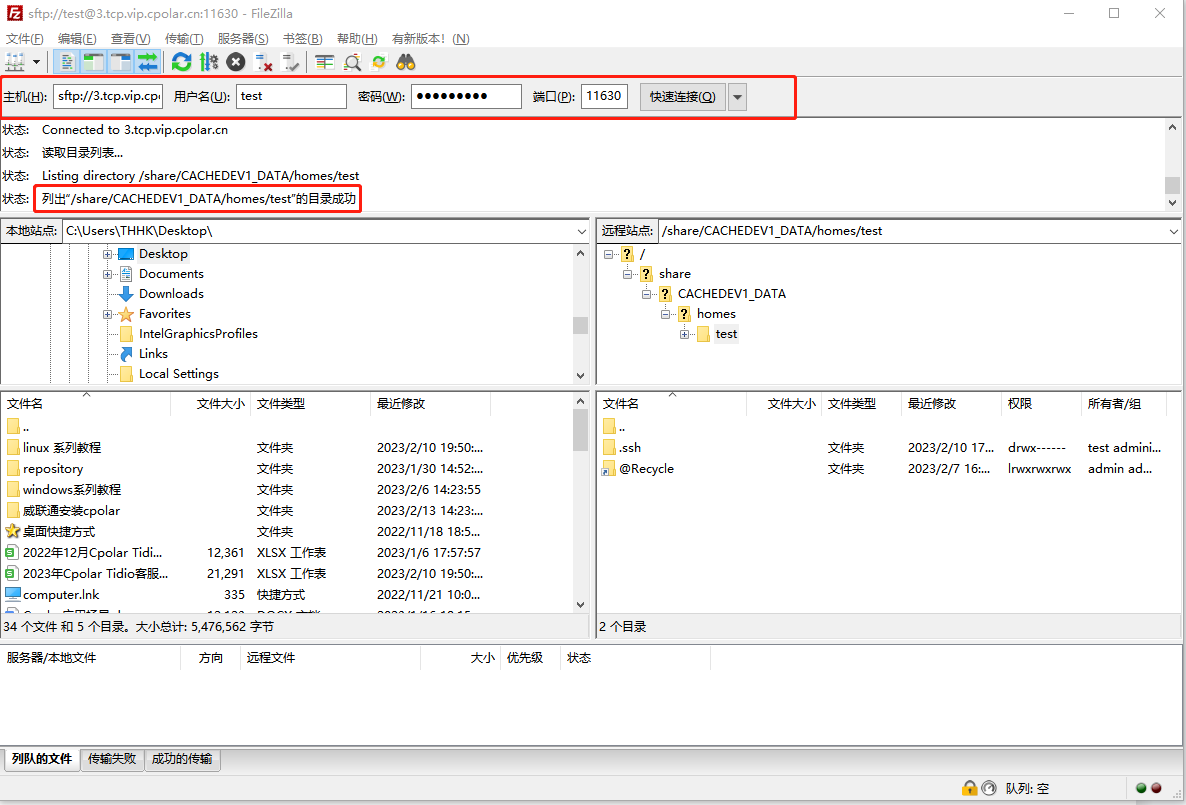1186x805 pixels.
Task: Open the quick connect history dropdown
Action: click(x=736, y=96)
